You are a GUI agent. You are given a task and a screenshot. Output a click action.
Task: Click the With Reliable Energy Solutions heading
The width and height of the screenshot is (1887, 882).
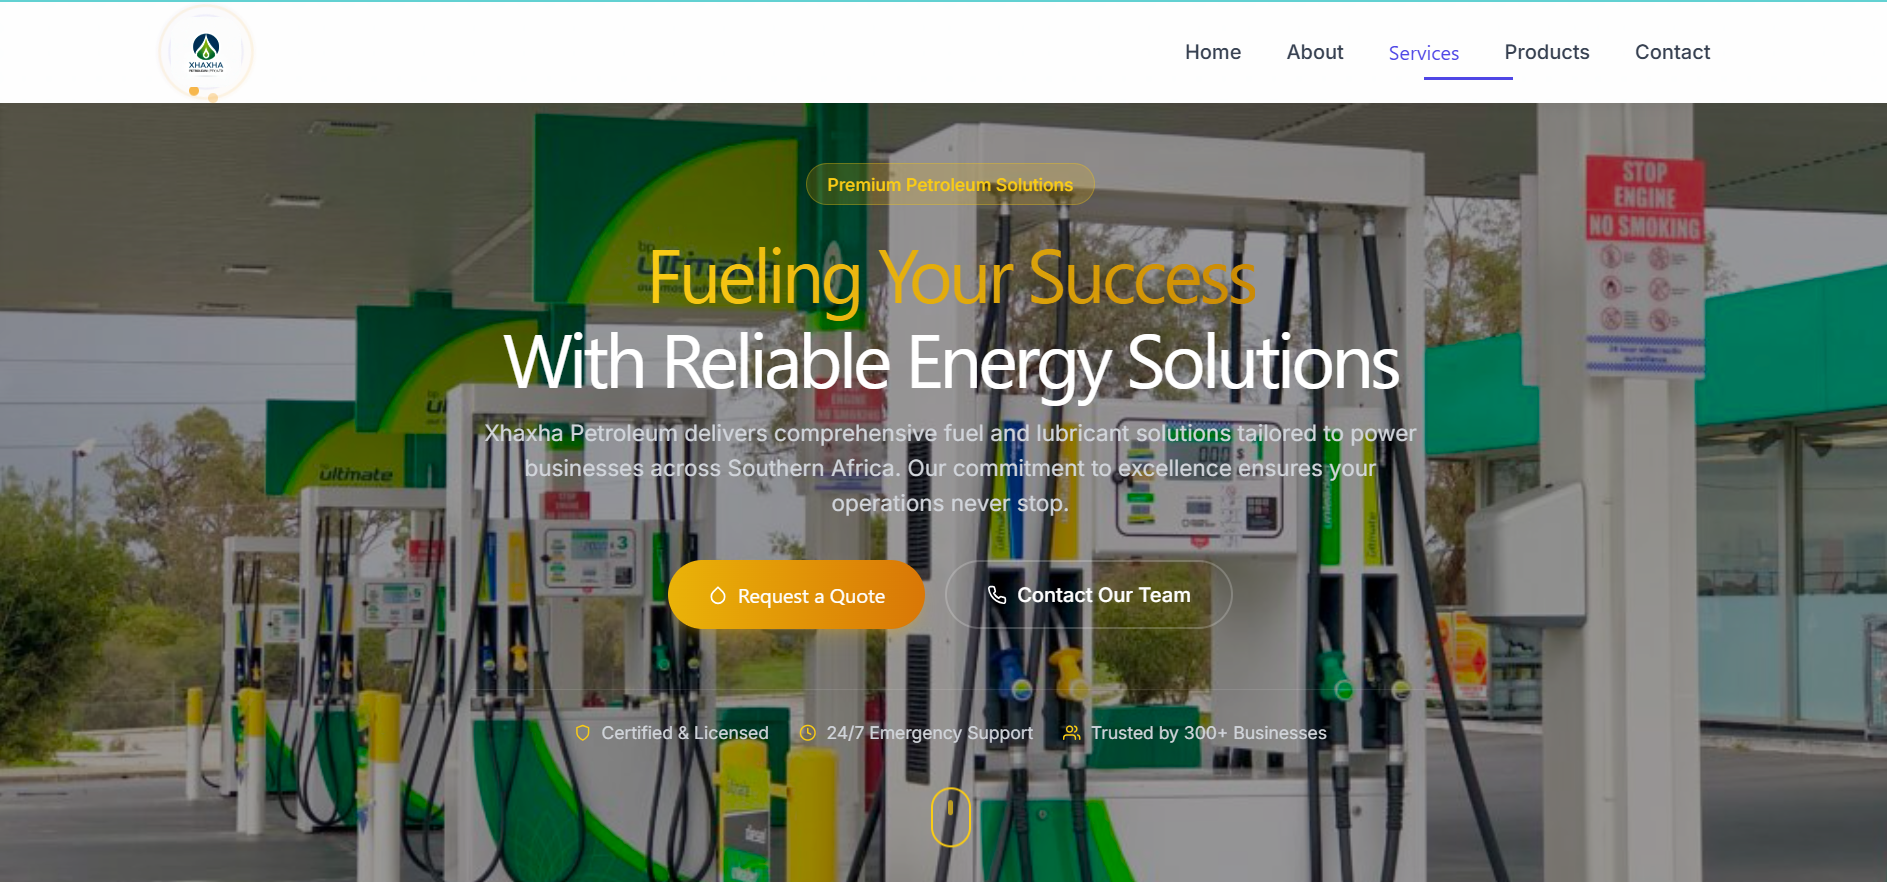(951, 362)
